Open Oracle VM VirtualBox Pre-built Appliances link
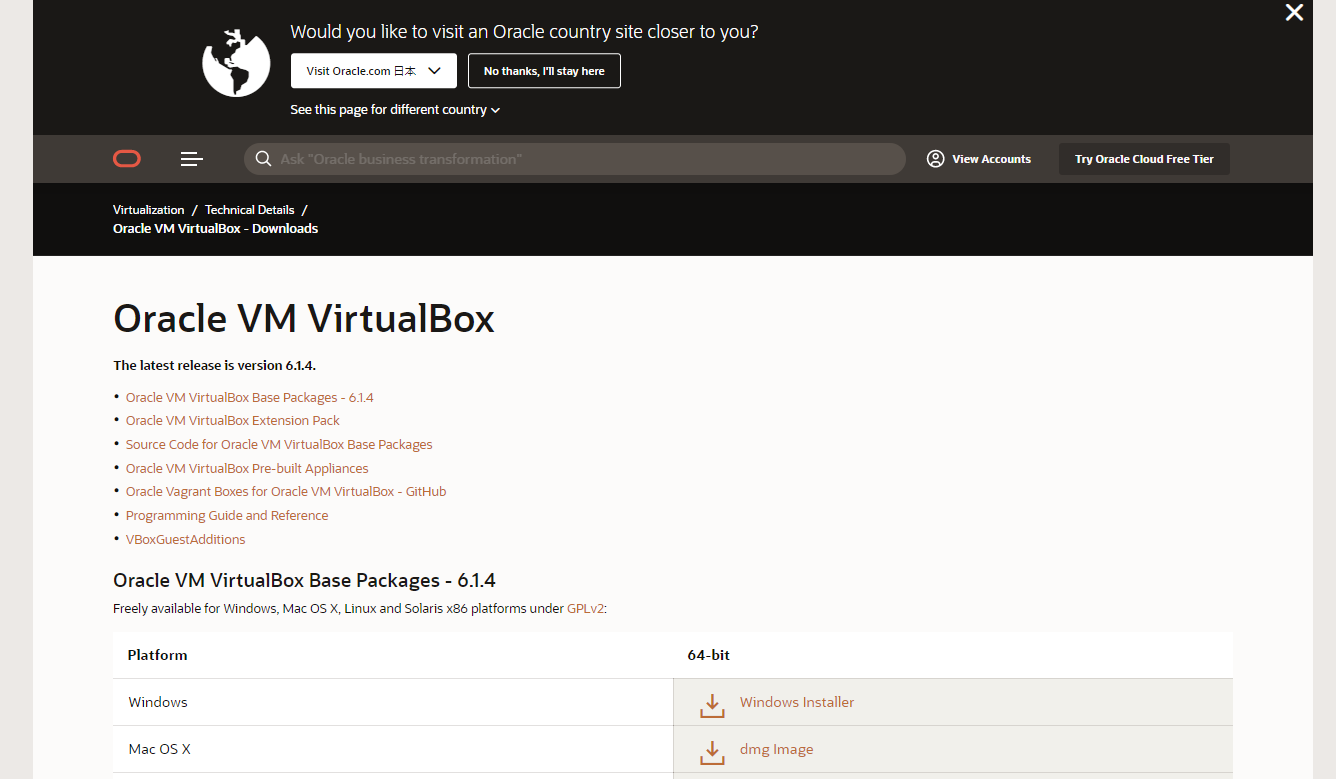This screenshot has height=779, width=1336. [x=247, y=468]
